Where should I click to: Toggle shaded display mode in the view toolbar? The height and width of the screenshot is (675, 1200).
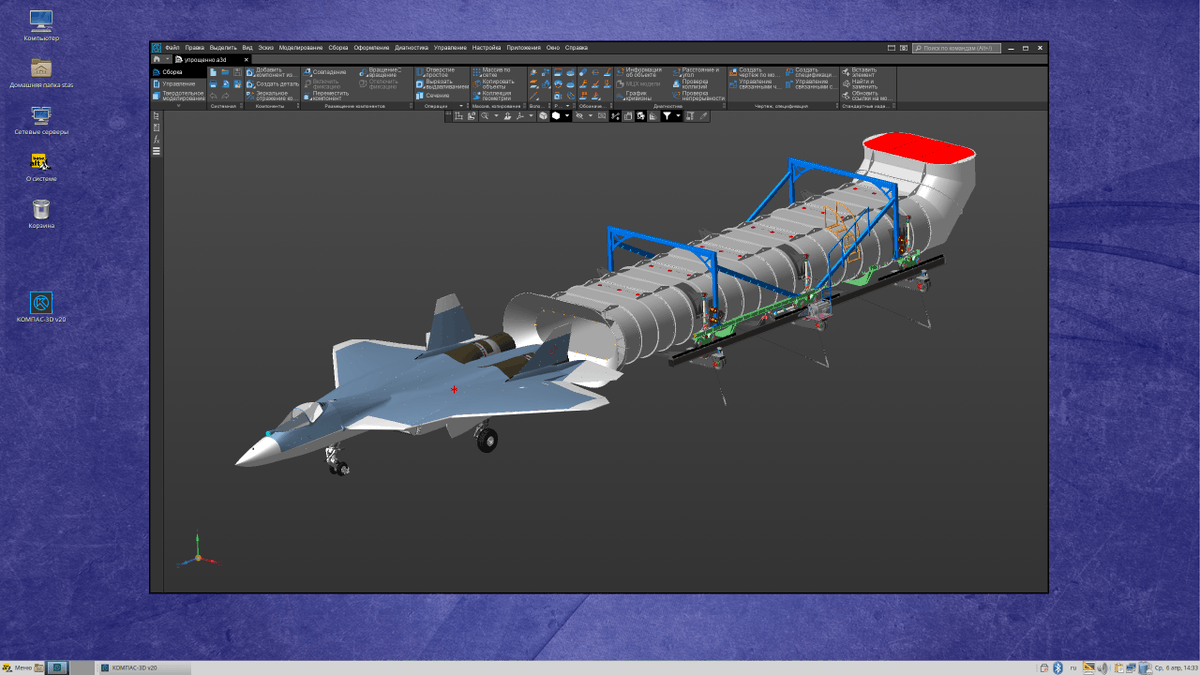coord(556,116)
